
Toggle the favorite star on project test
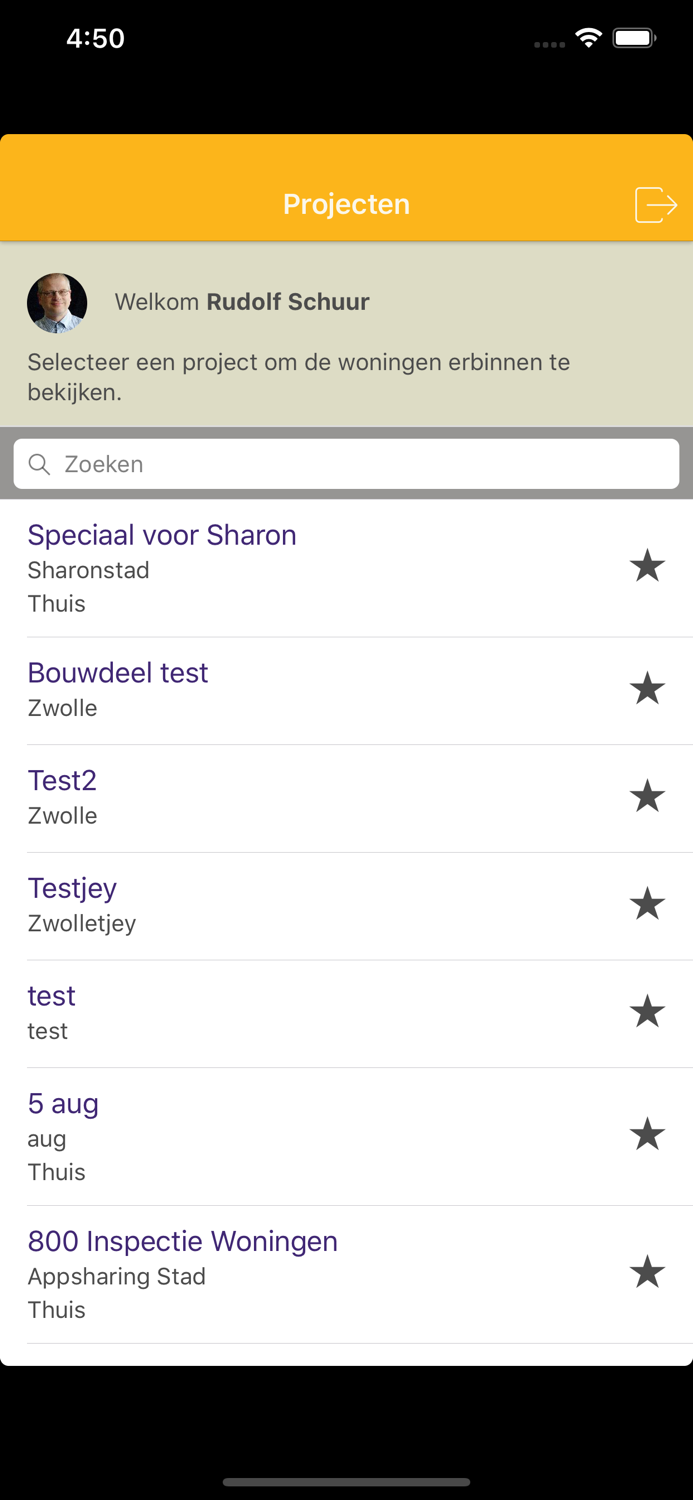[647, 1011]
